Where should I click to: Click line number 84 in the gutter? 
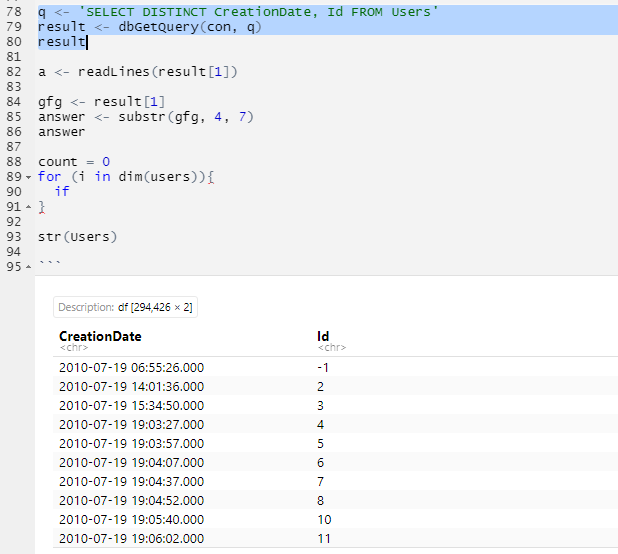pos(14,102)
